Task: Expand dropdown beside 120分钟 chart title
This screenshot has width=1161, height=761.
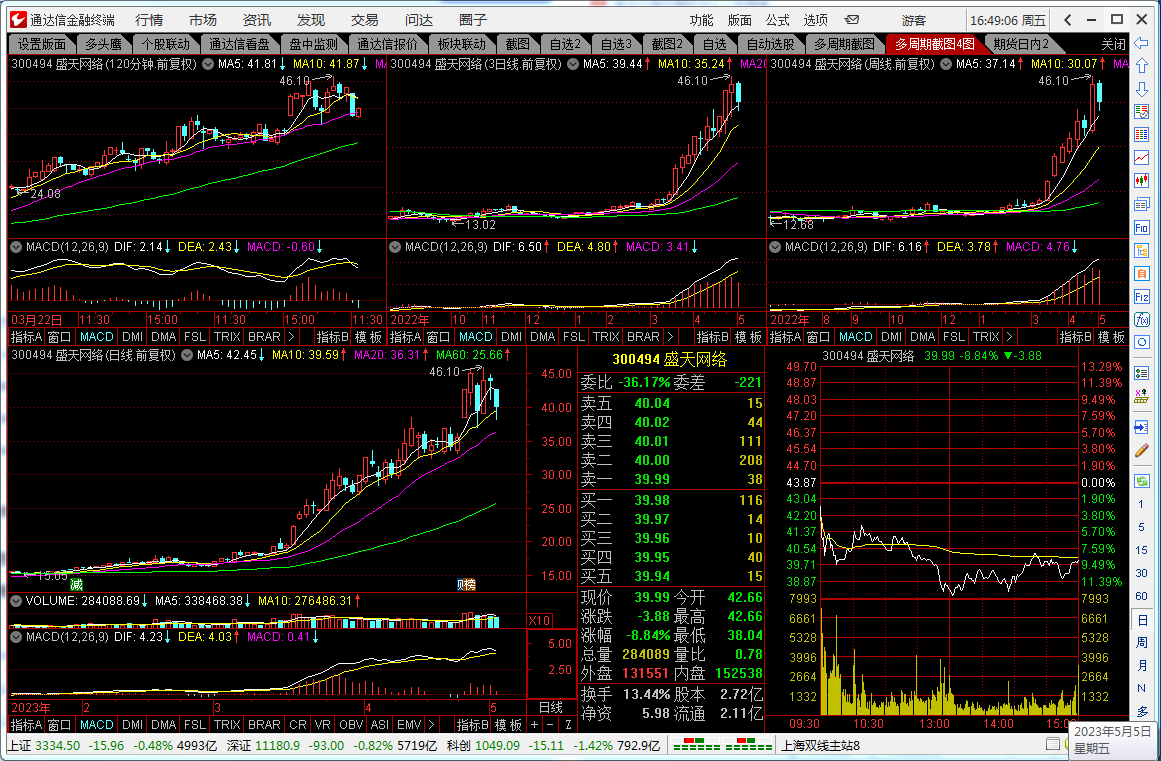Action: (208, 64)
